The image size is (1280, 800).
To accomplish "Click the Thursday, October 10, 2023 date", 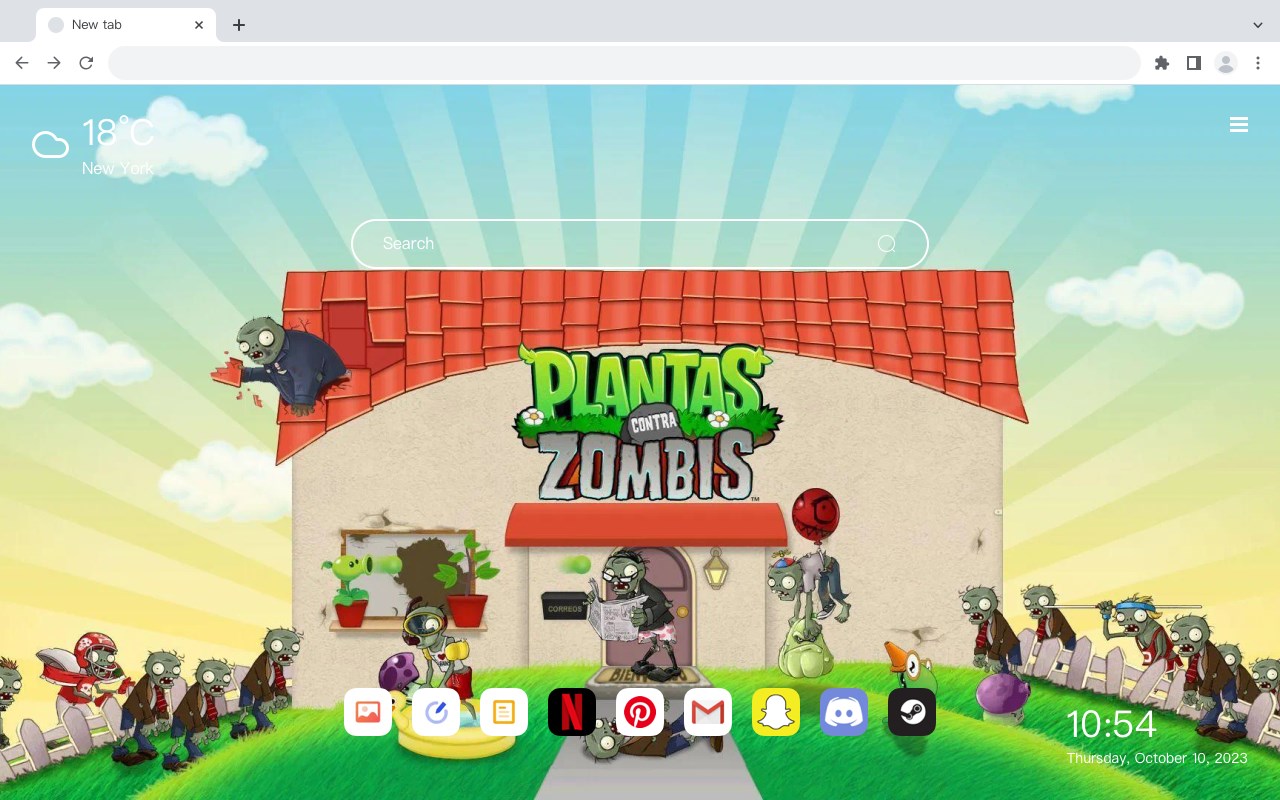I will pyautogui.click(x=1157, y=758).
